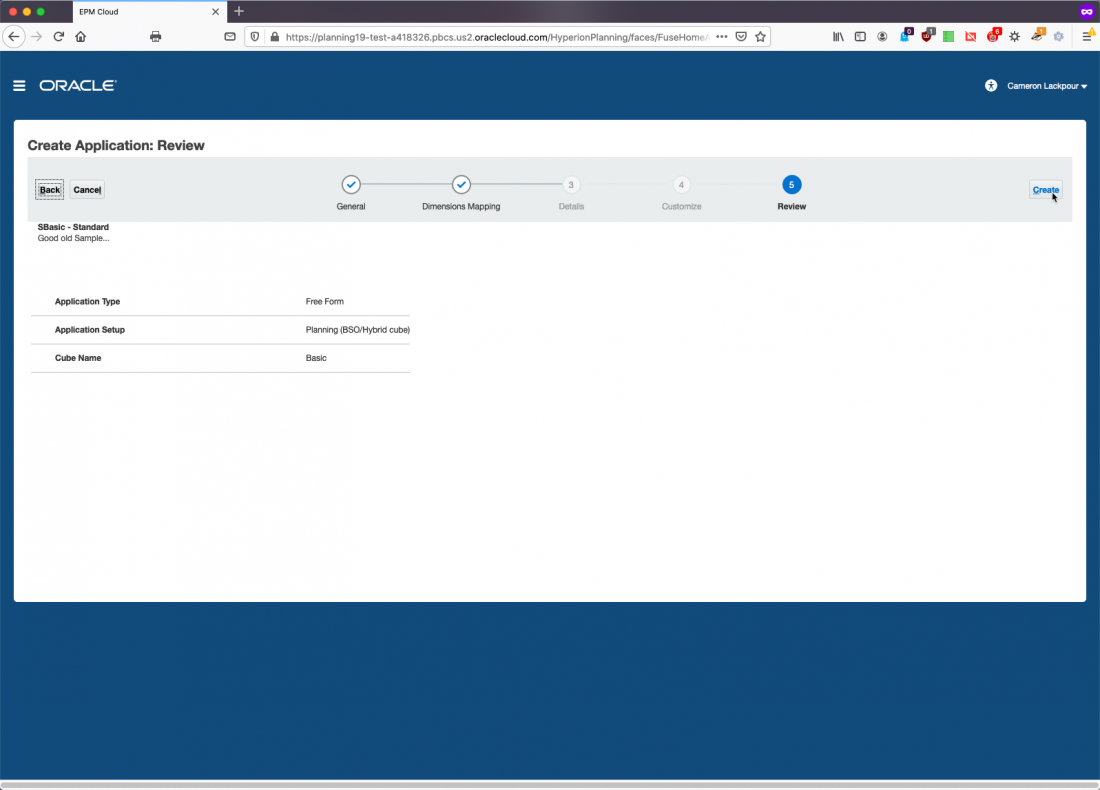
Task: Click the email envelope icon in the toolbar
Action: coord(229,35)
